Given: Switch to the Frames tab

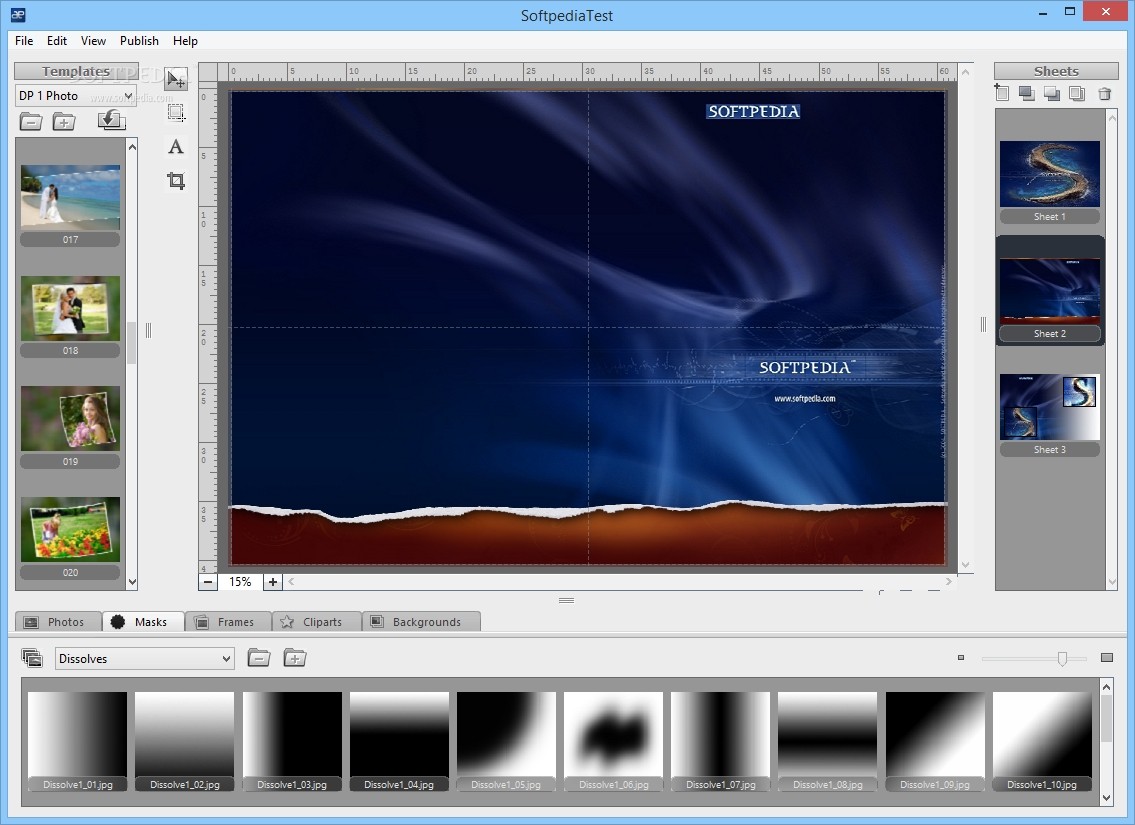Looking at the screenshot, I should click(x=229, y=622).
